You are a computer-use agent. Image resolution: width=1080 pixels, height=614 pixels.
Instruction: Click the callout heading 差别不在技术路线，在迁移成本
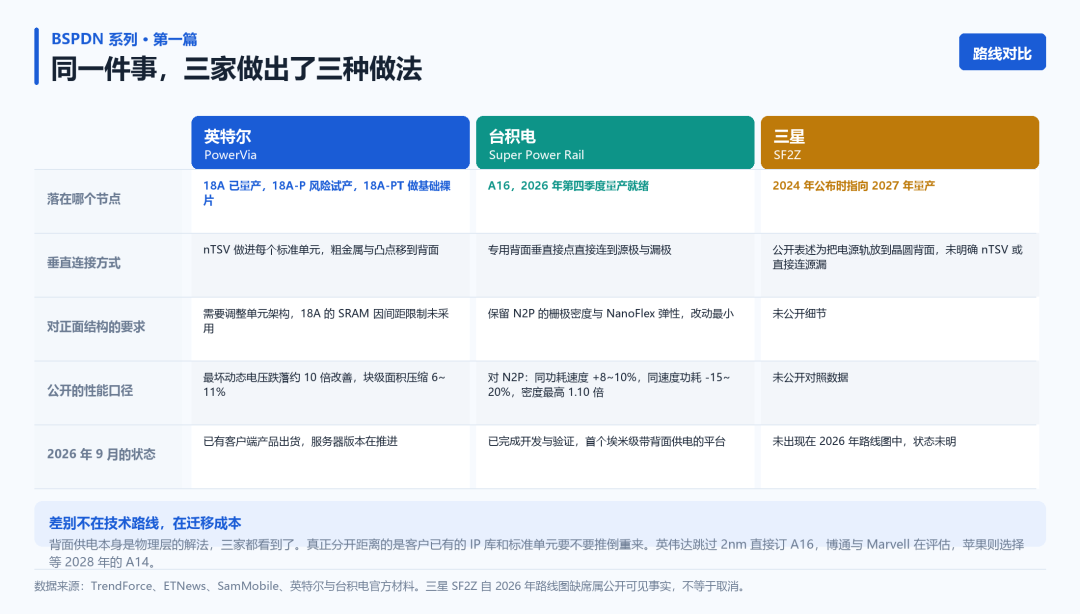point(145,523)
